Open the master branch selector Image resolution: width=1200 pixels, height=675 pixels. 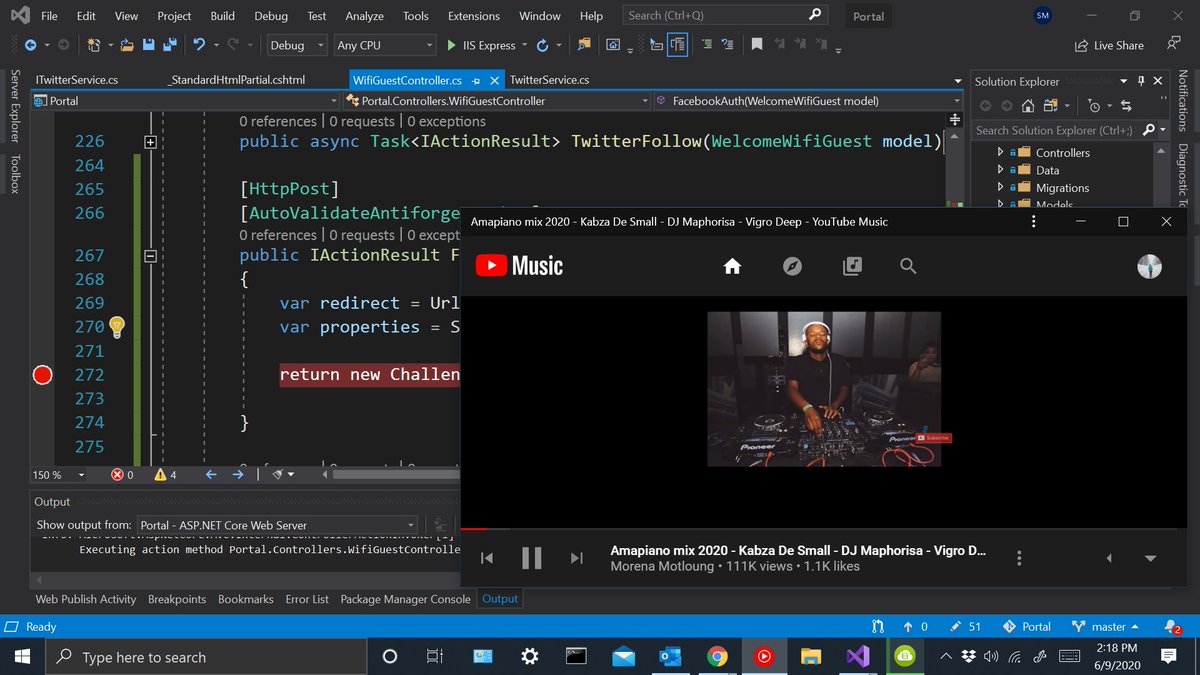[x=1106, y=627]
